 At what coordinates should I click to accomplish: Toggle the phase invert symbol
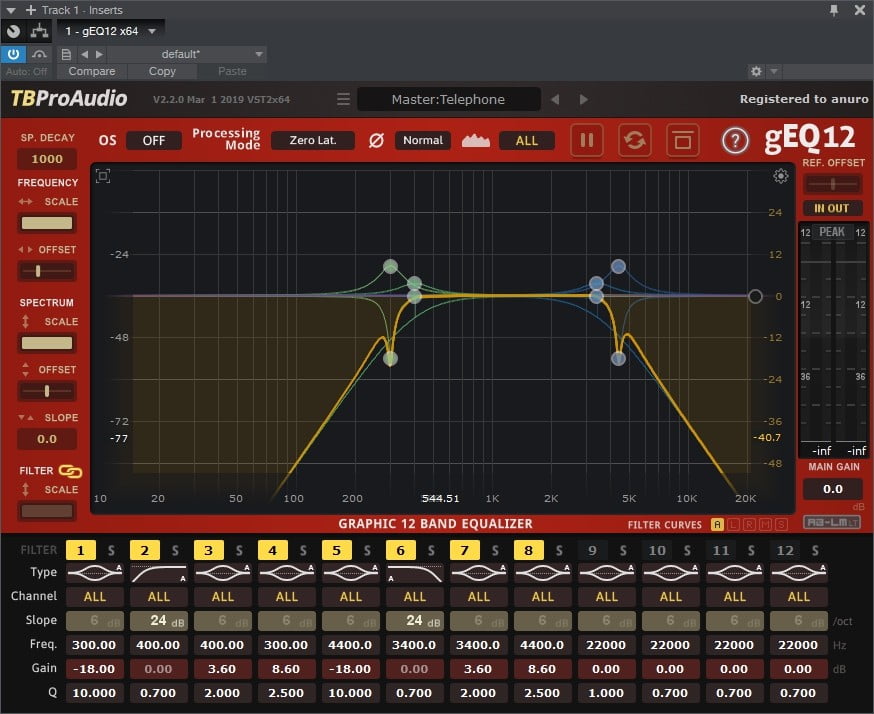(376, 140)
